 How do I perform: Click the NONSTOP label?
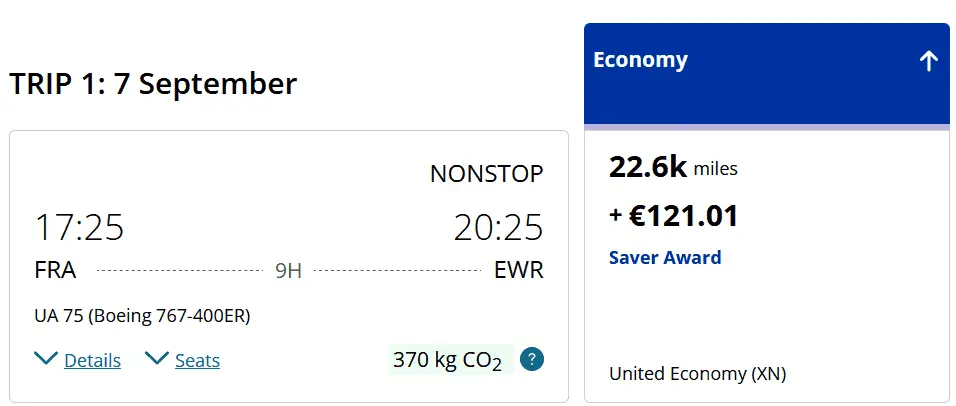coord(486,174)
